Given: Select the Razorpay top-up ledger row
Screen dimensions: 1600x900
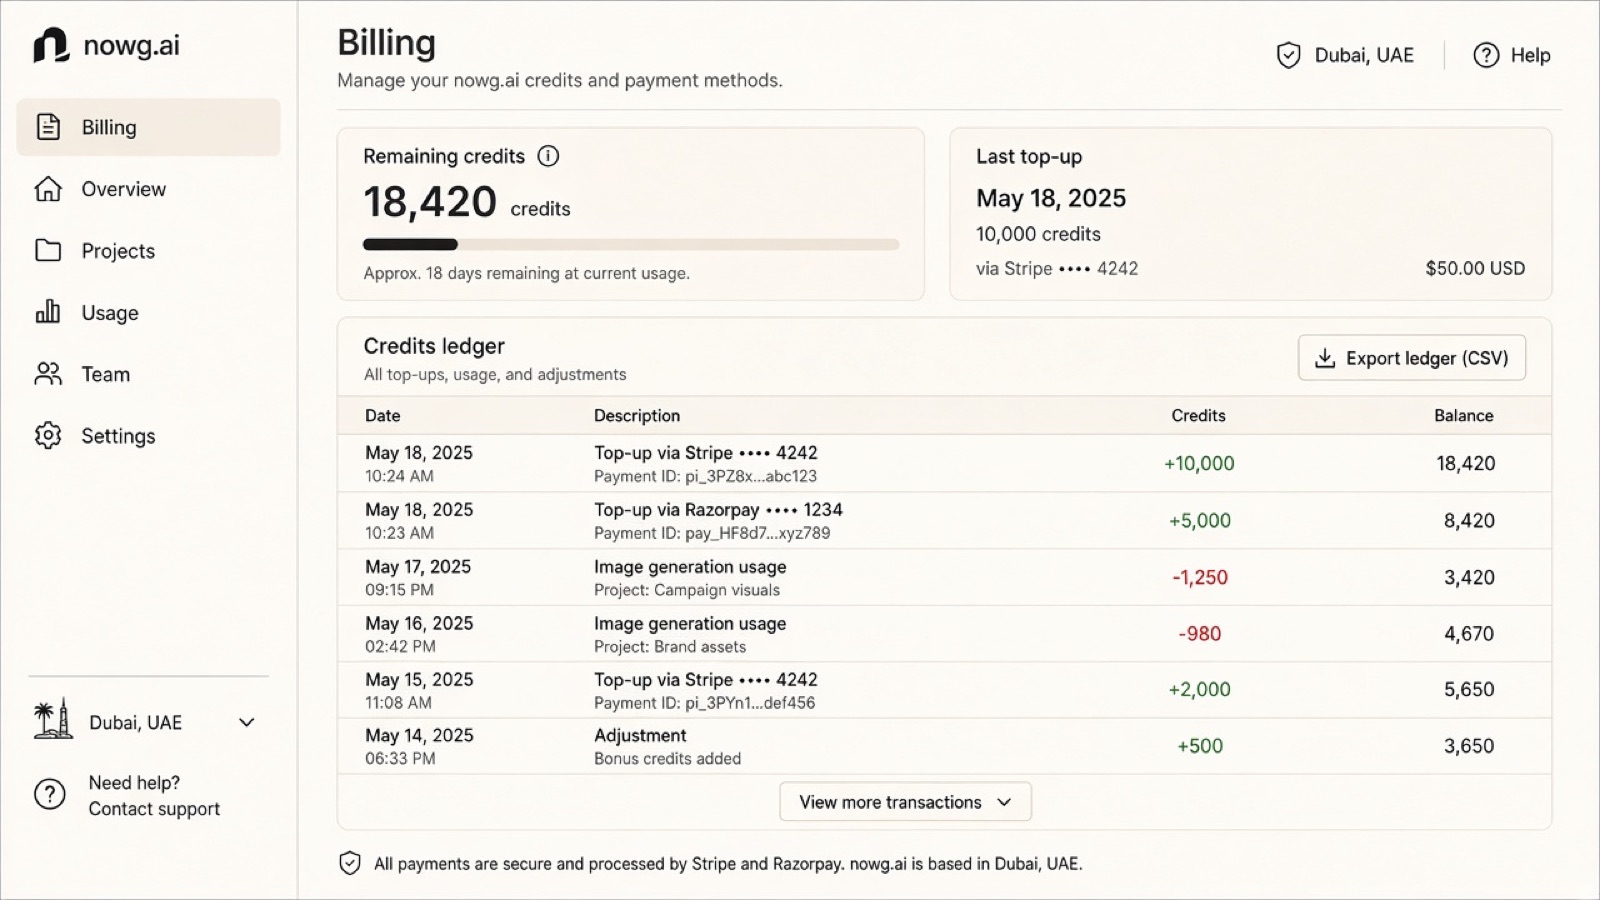Looking at the screenshot, I should (x=944, y=520).
